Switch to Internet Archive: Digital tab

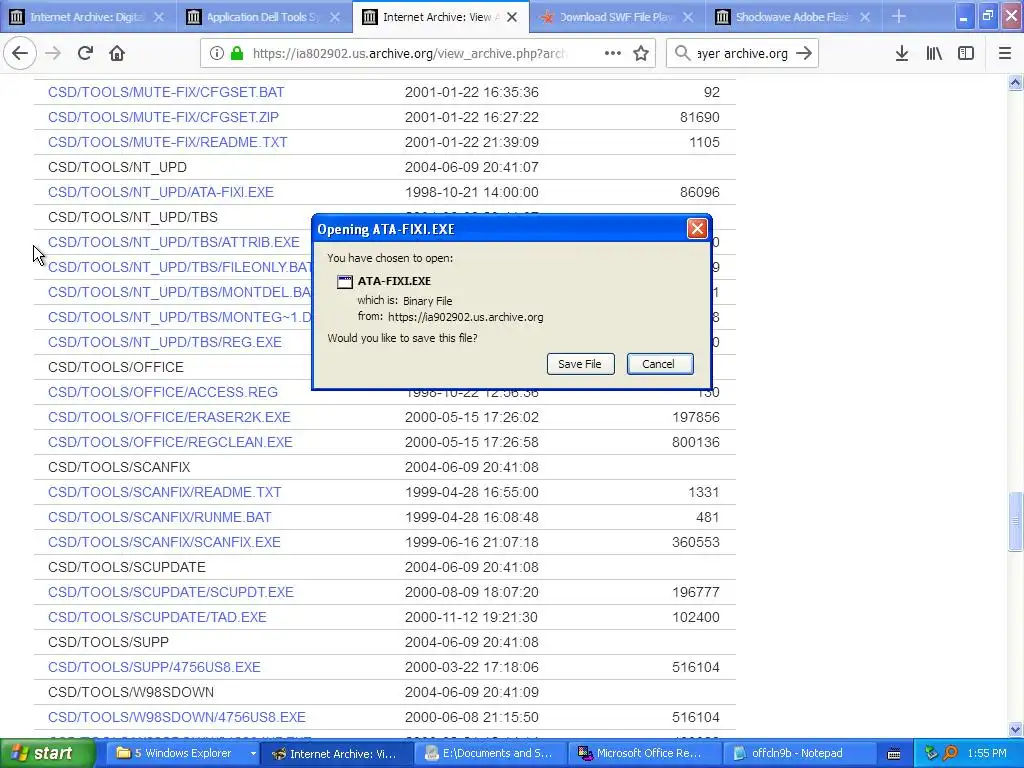click(87, 17)
